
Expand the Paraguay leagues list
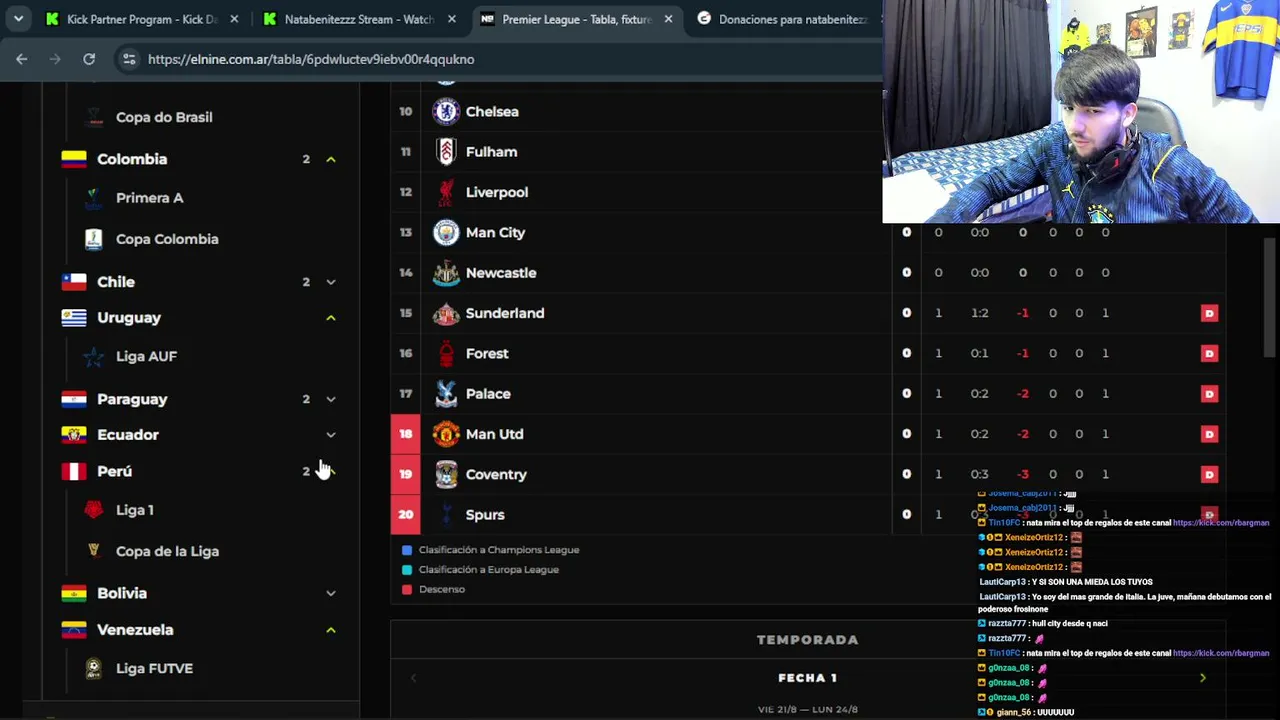click(x=331, y=399)
